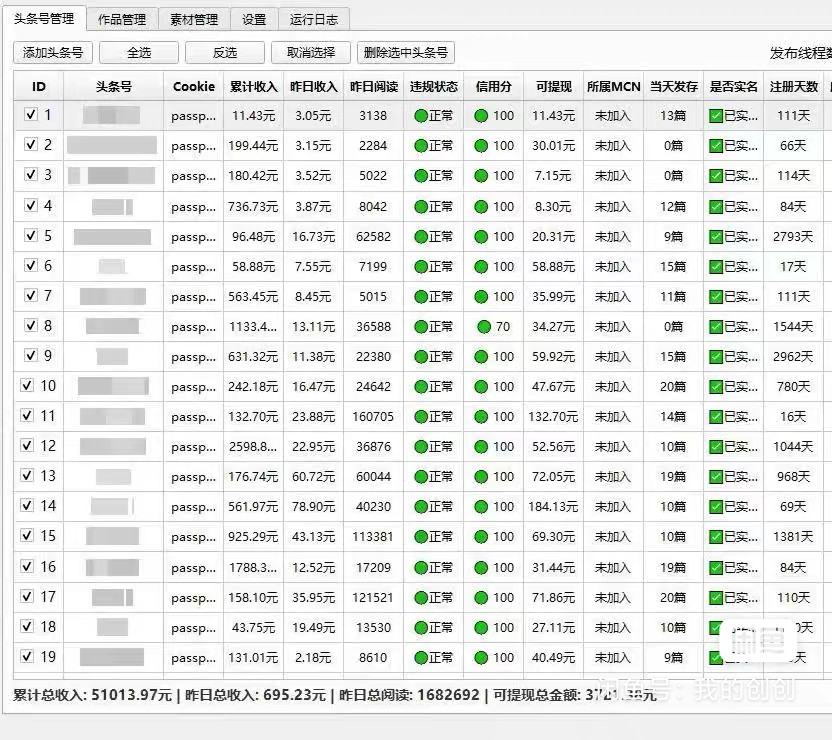Click the real-name verified icon in row 1

click(716, 116)
